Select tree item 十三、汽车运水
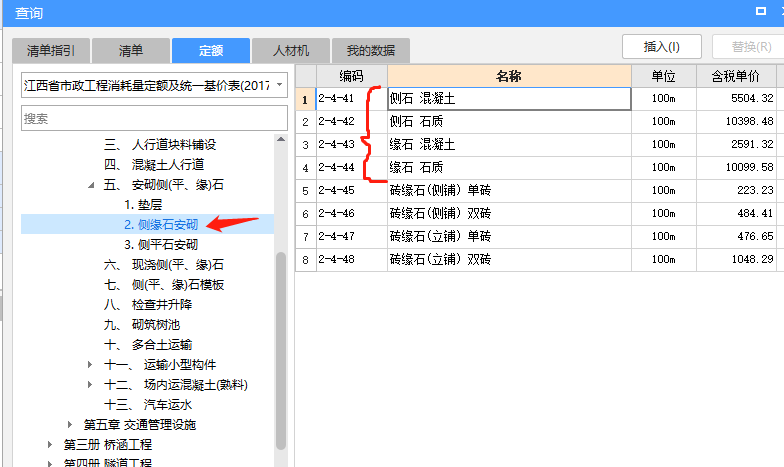The width and height of the screenshot is (784, 467). click(x=148, y=404)
